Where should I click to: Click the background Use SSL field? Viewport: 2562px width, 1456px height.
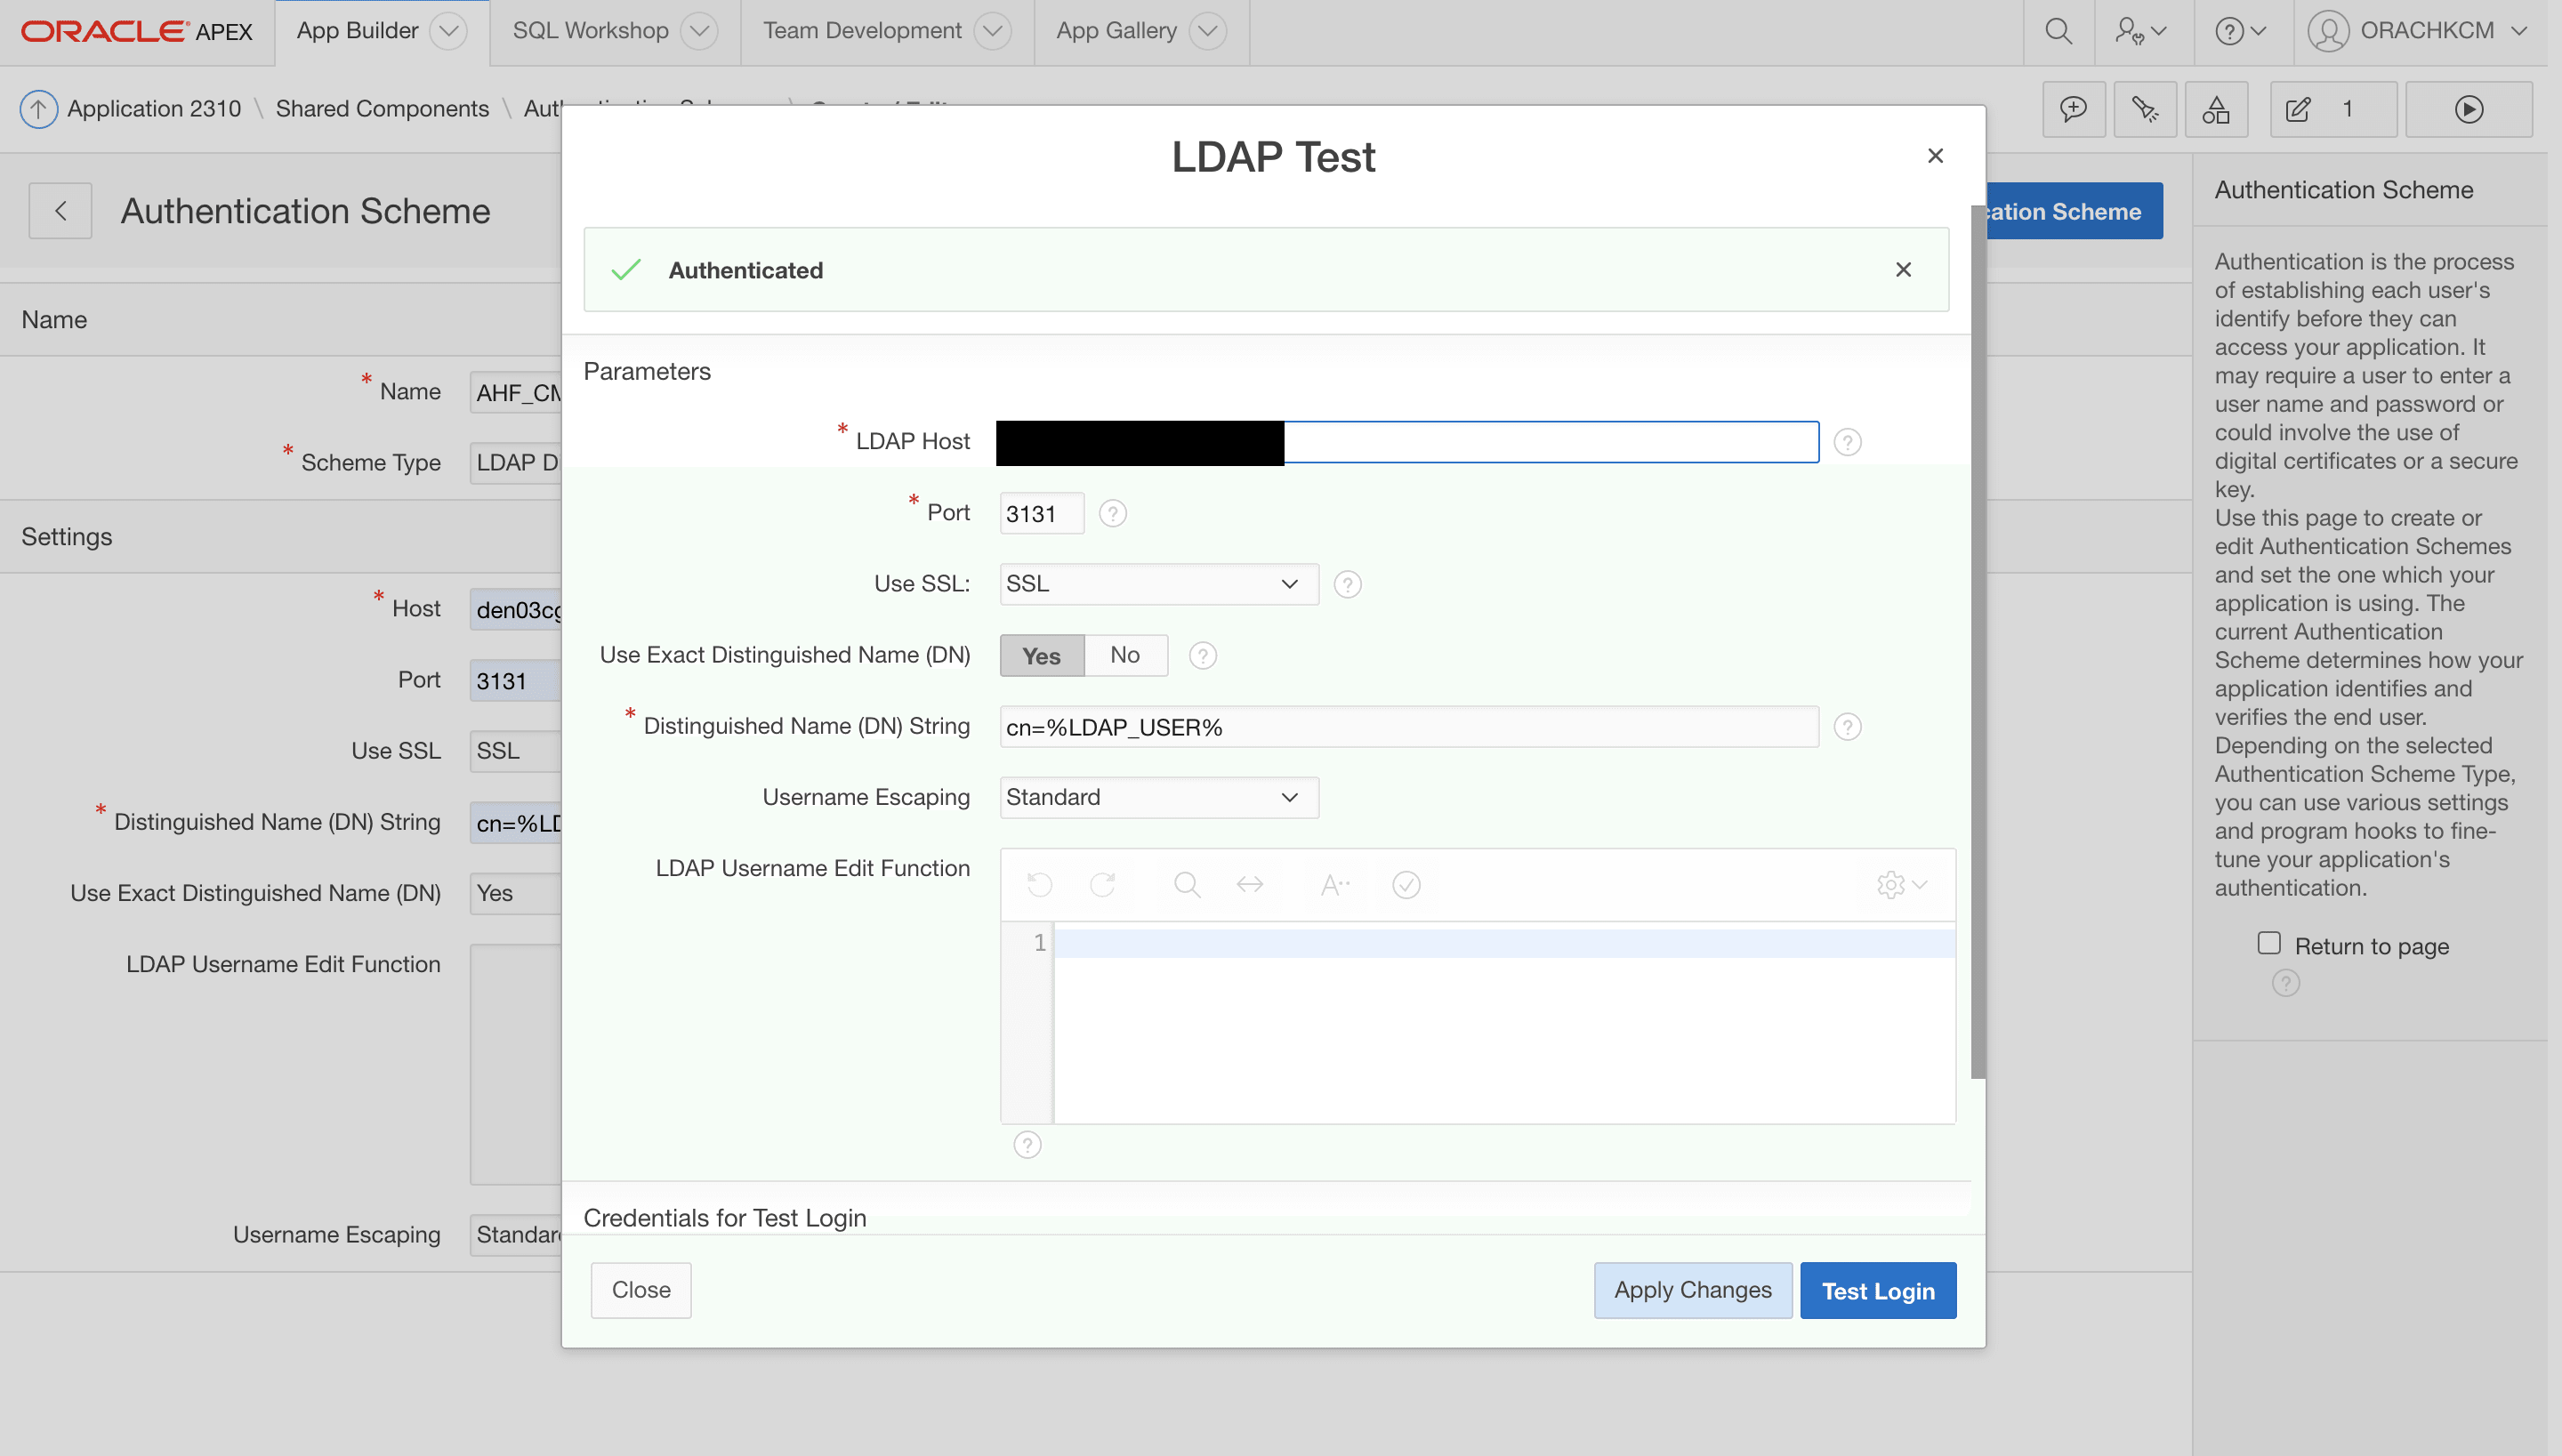[515, 751]
